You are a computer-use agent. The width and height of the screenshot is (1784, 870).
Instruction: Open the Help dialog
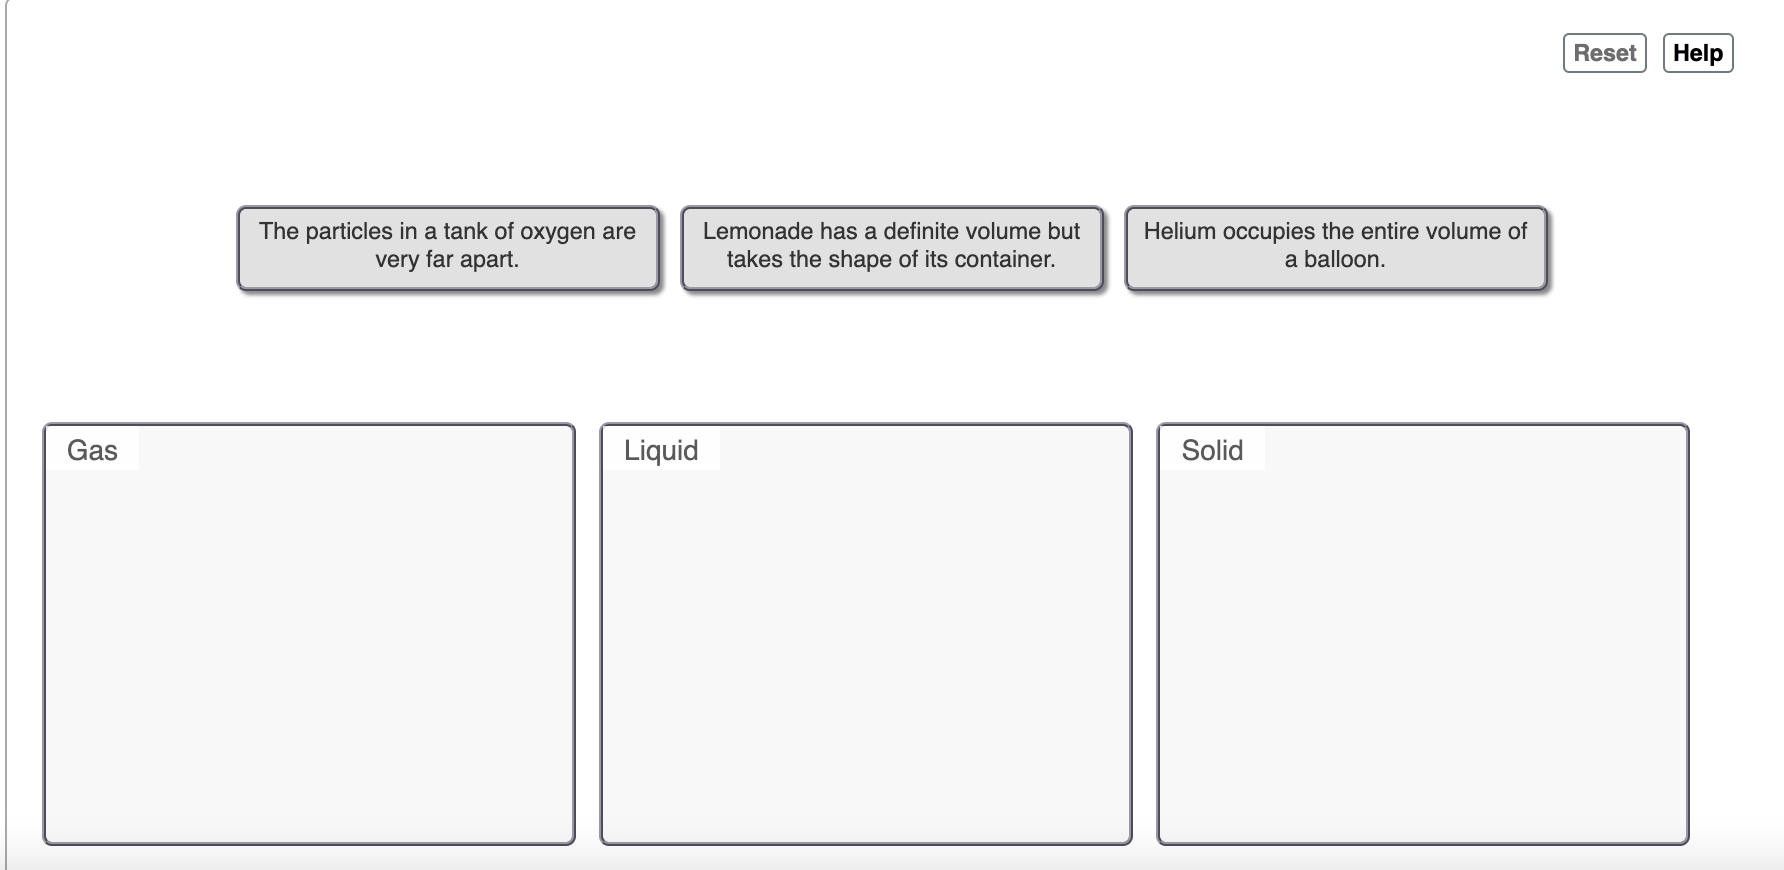click(x=1698, y=53)
